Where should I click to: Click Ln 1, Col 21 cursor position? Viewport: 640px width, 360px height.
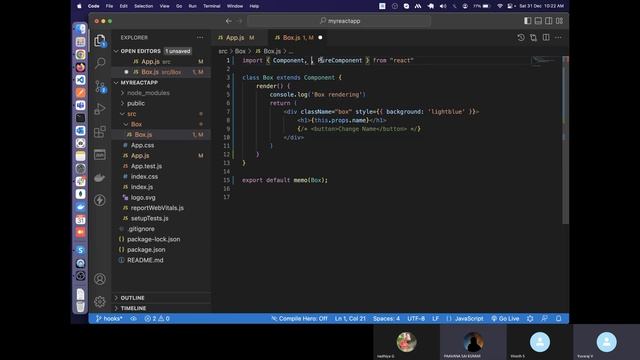(350, 318)
